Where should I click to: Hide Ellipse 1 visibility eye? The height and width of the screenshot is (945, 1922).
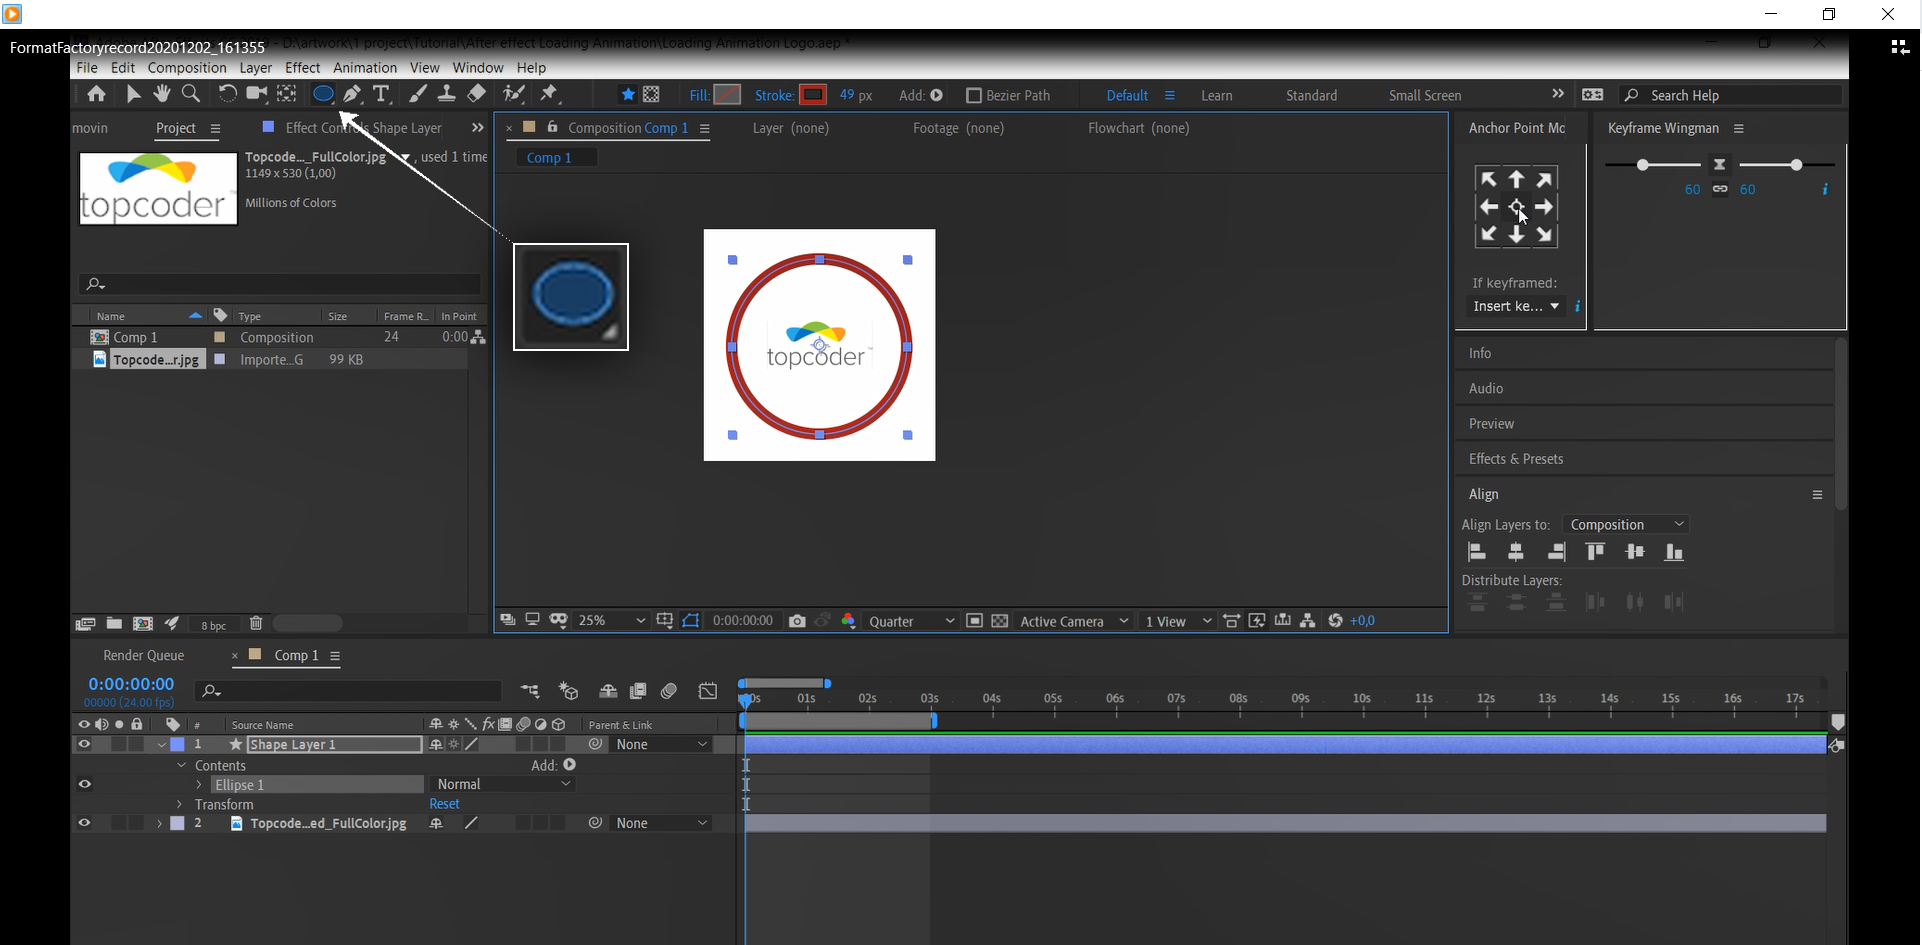coord(84,784)
